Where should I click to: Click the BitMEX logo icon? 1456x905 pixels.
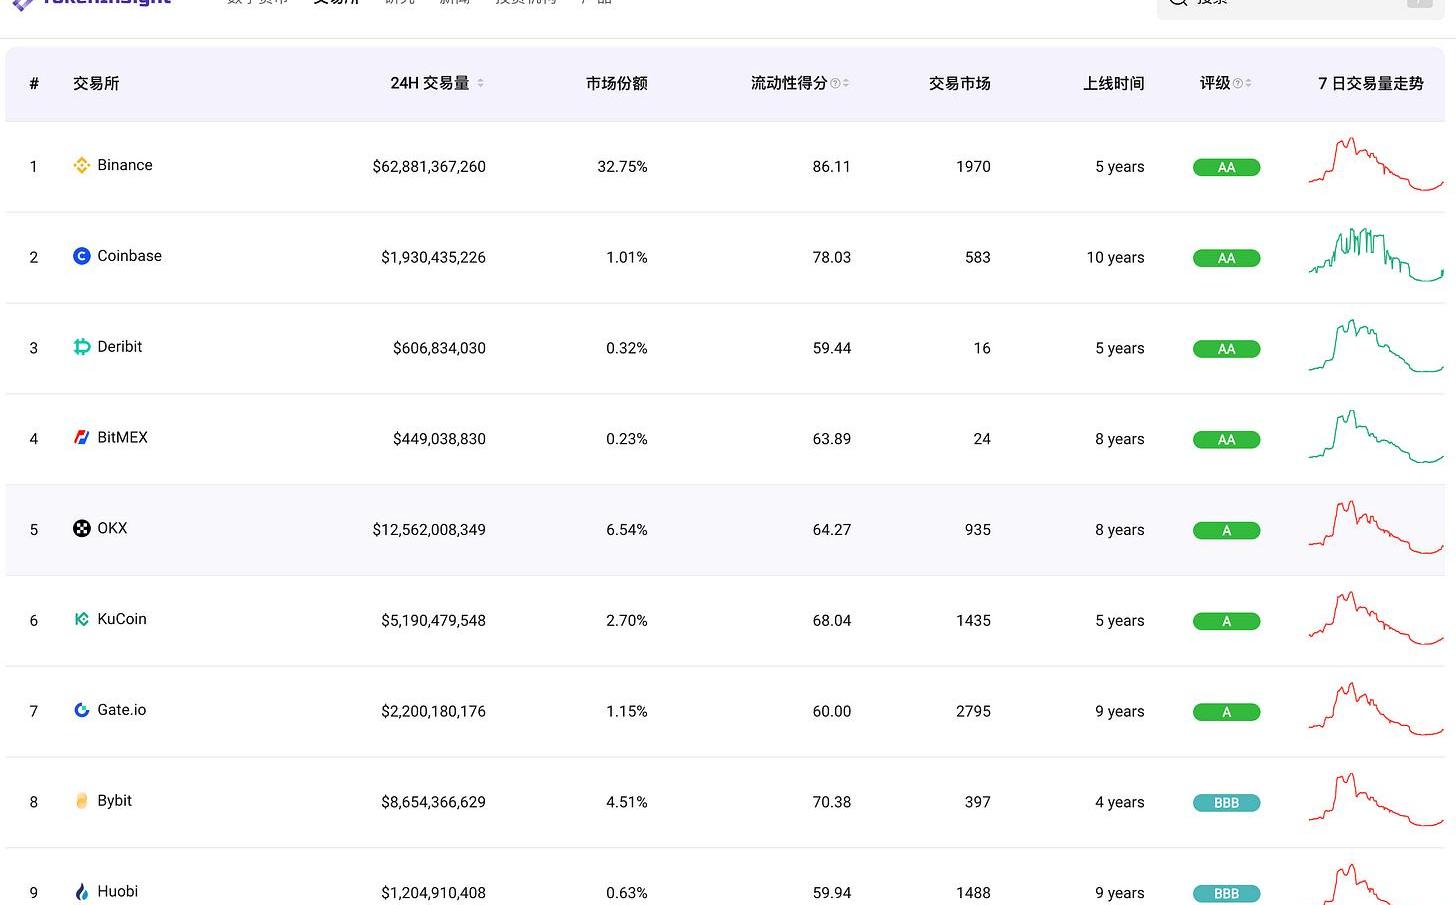(x=82, y=438)
